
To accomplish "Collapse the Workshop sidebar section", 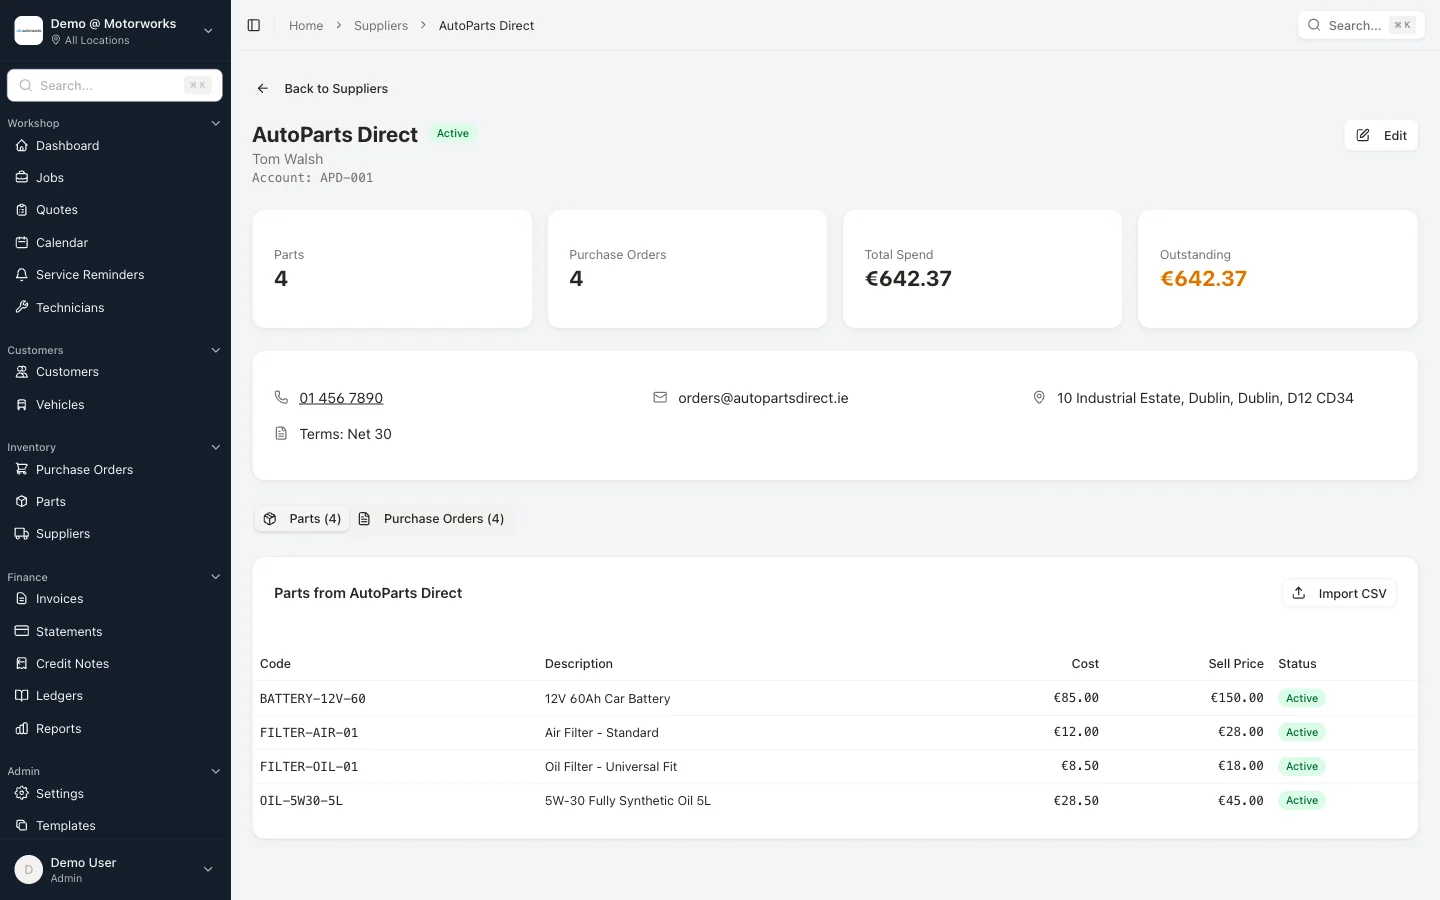I will (x=215, y=122).
